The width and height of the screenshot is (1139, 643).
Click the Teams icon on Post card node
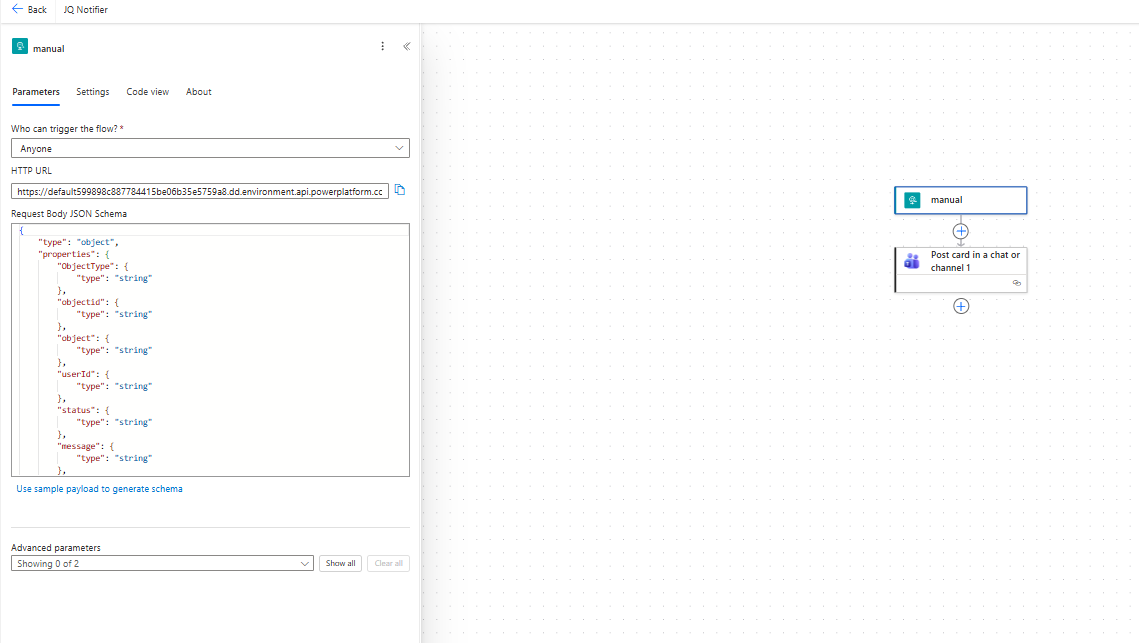click(912, 261)
